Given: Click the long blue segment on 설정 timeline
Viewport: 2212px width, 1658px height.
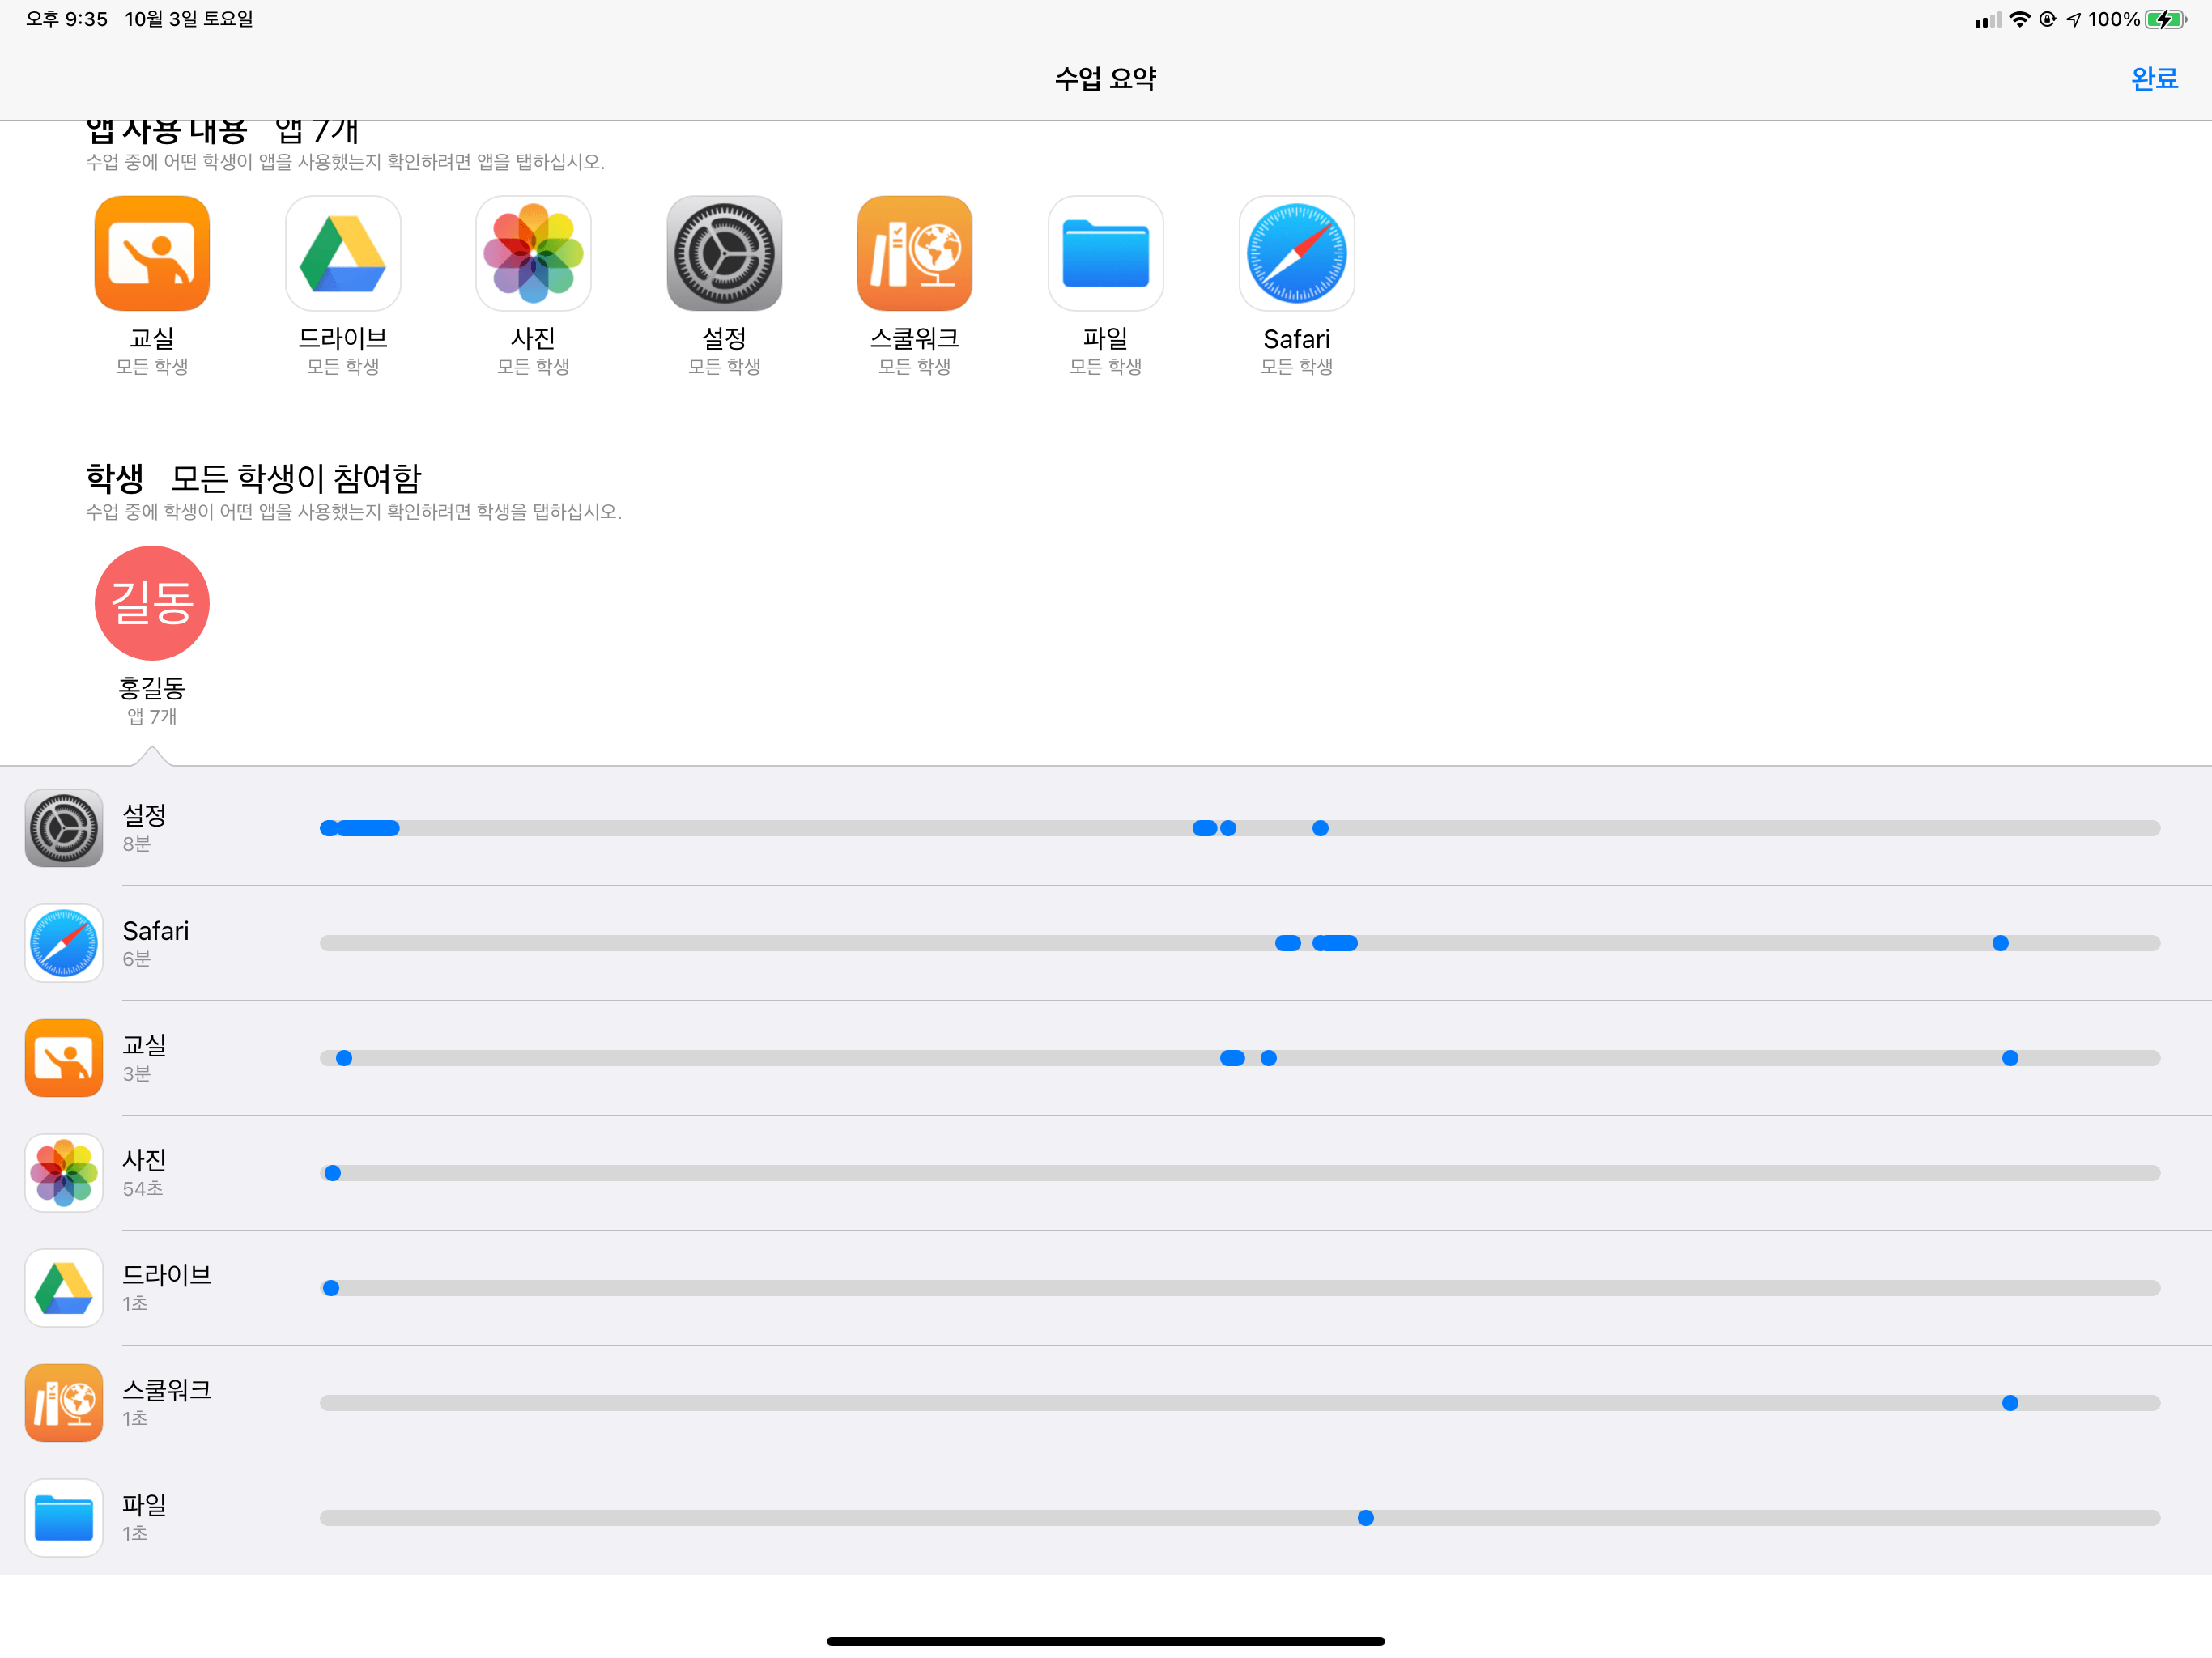Looking at the screenshot, I should click(x=368, y=828).
